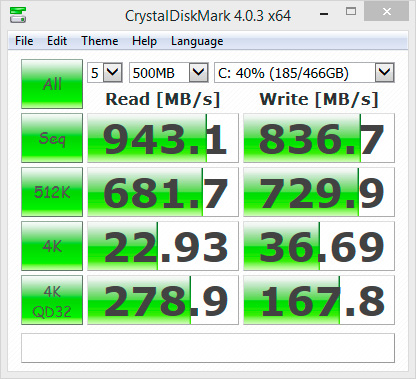416x379 pixels.
Task: Close the CrystalDiskMark window
Action: [x=387, y=12]
